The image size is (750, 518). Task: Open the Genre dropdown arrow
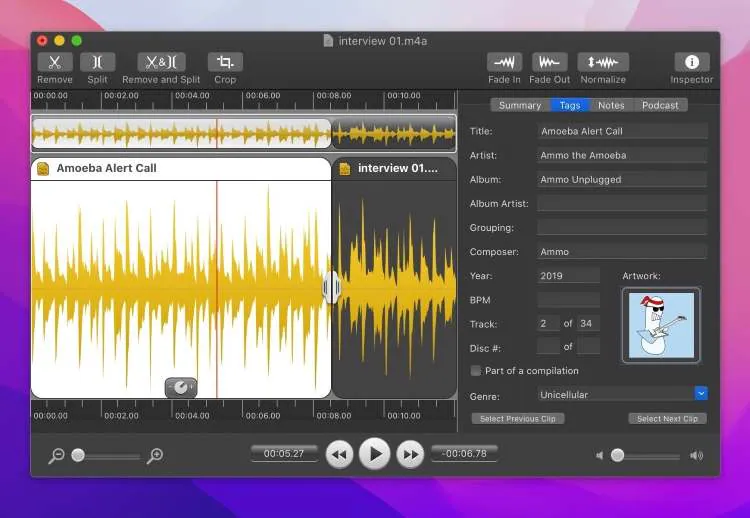[701, 394]
